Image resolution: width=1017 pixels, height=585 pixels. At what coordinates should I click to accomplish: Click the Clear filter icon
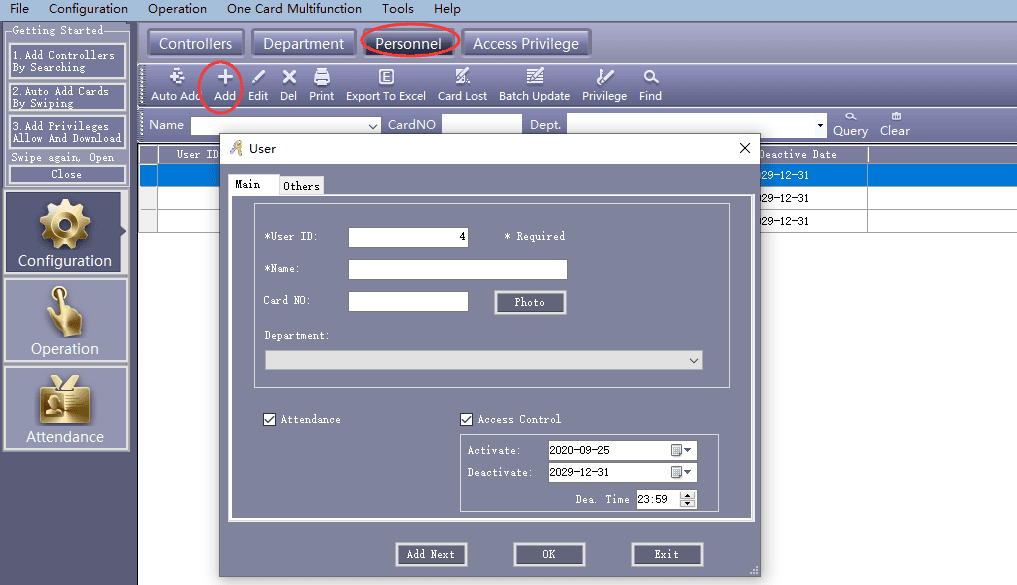point(896,116)
